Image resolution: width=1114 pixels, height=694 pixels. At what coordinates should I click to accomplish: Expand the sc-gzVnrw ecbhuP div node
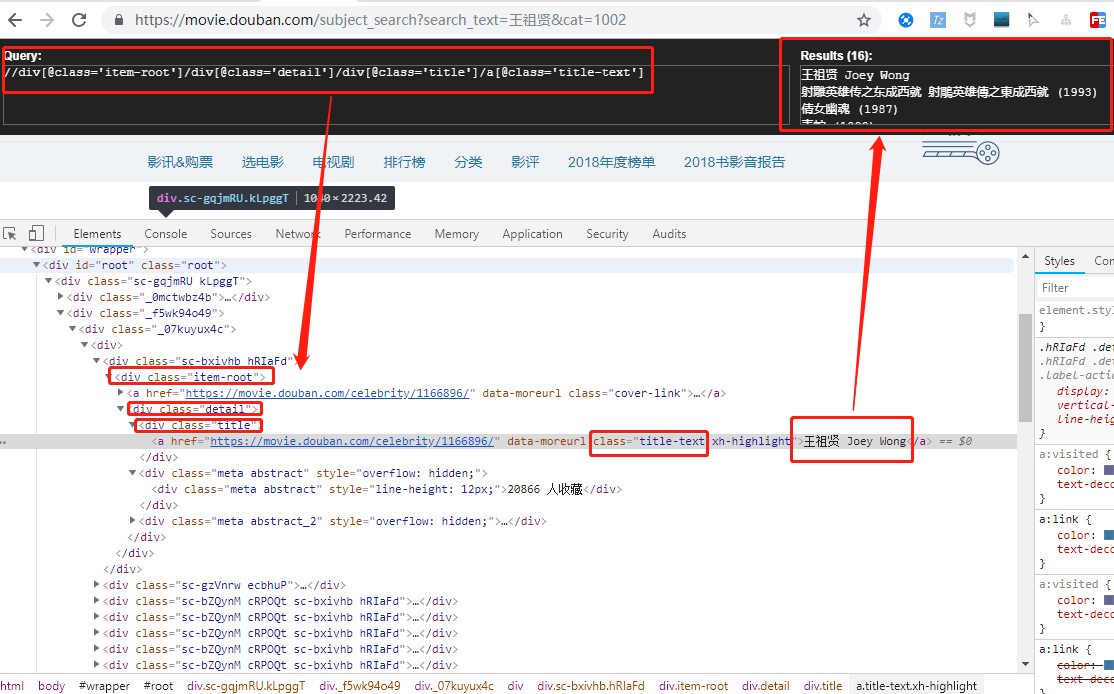click(97, 585)
